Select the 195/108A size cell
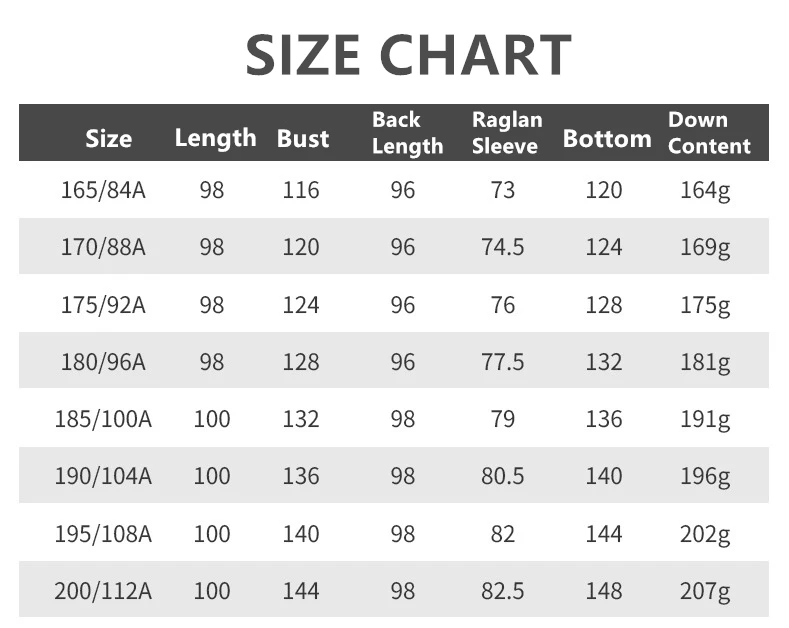This screenshot has height=628, width=789. point(103,534)
